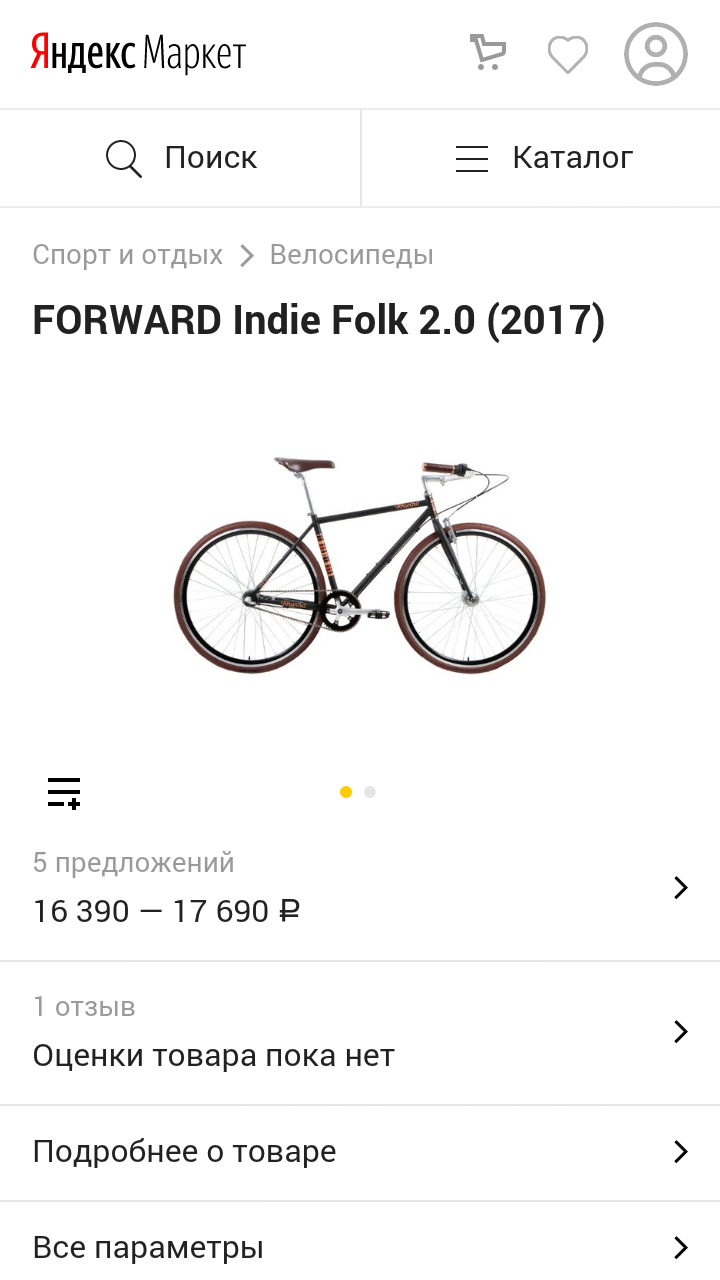Open the 'Поиск' tab

tap(180, 158)
